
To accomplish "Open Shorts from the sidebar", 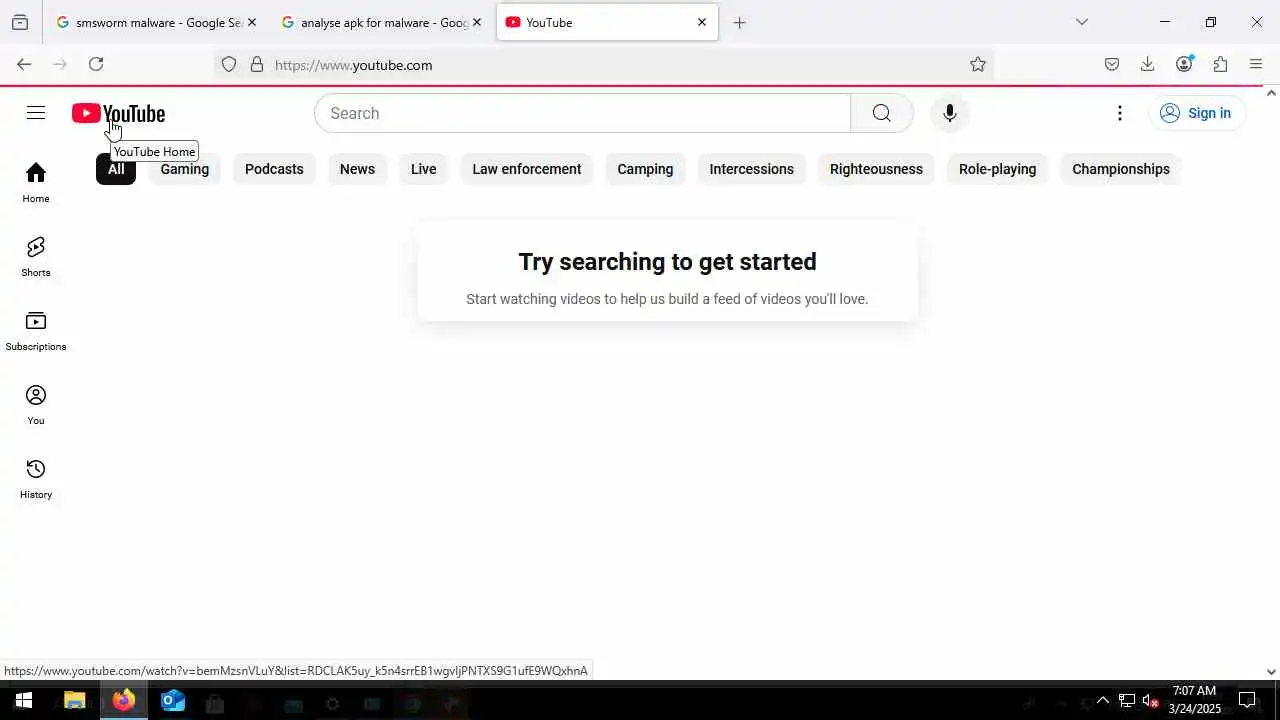I will click(x=36, y=257).
